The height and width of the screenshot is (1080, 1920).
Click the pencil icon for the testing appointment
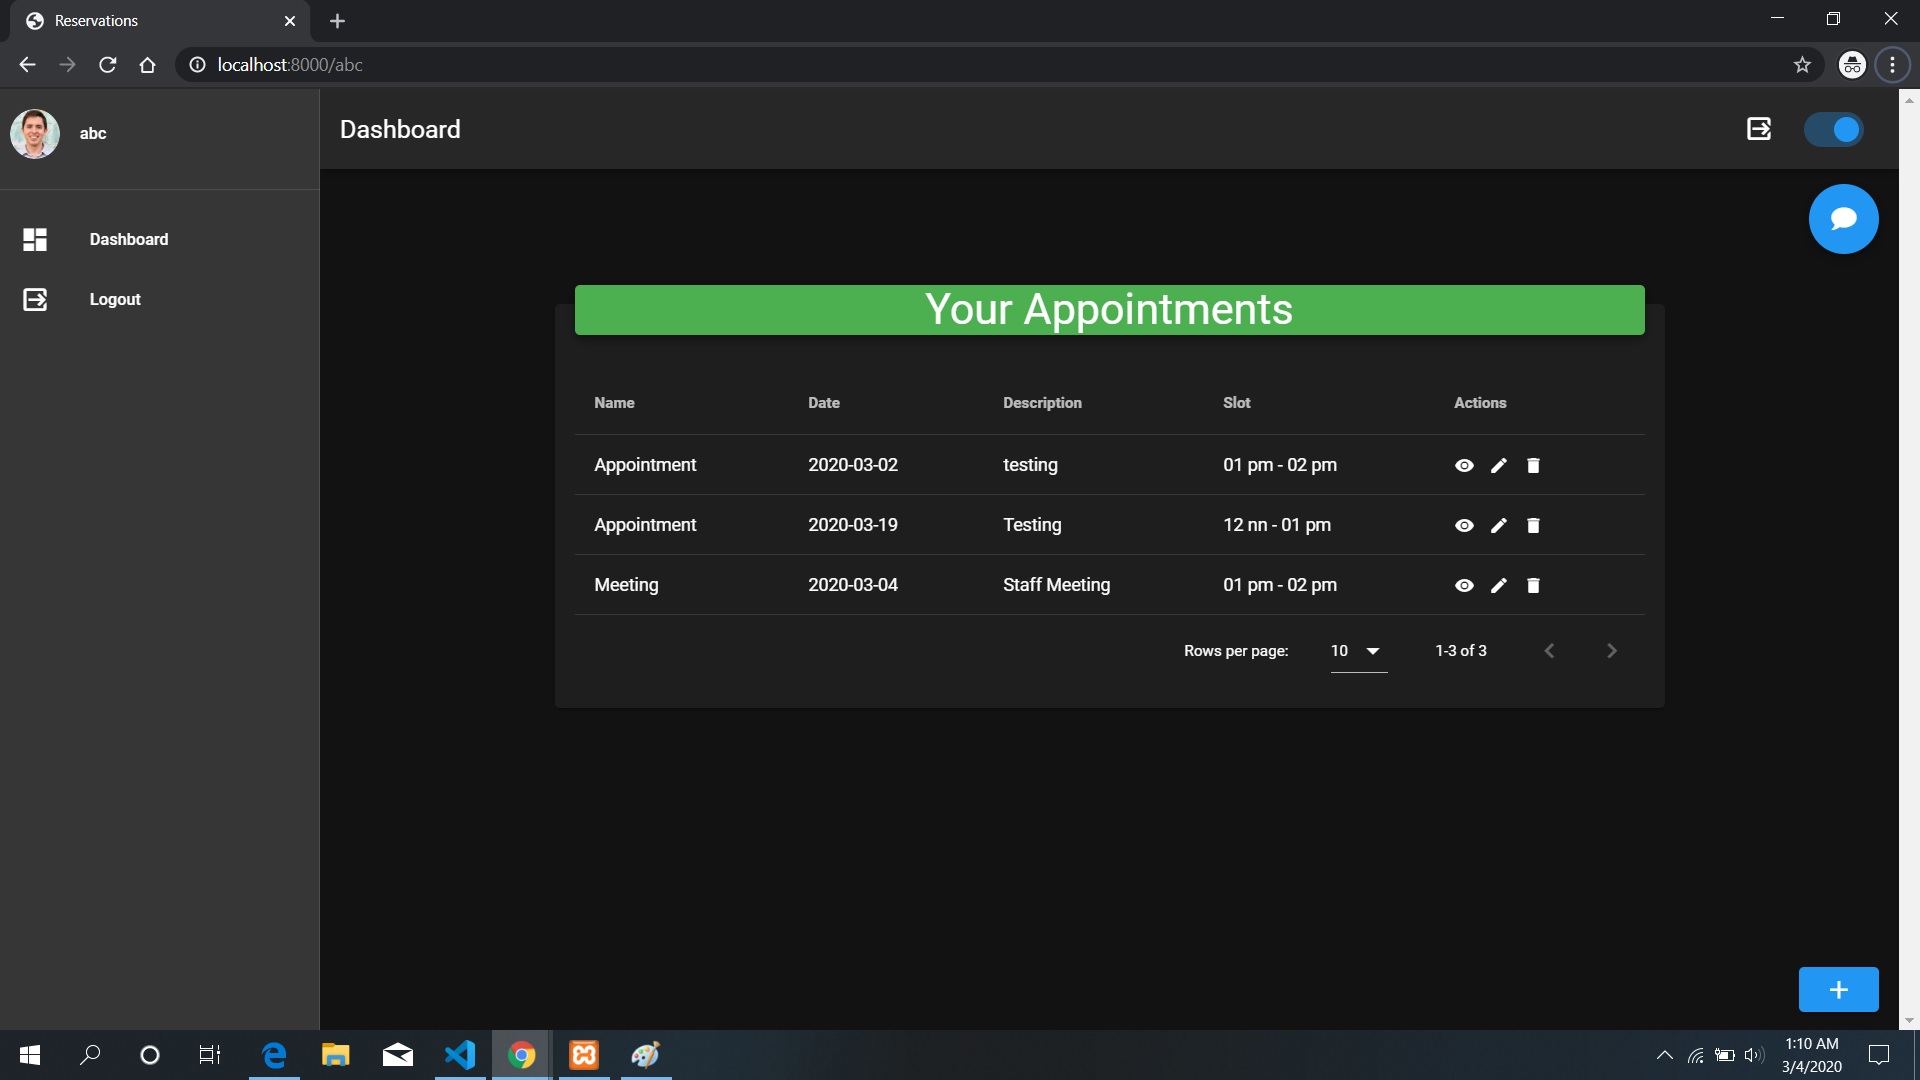click(x=1498, y=465)
